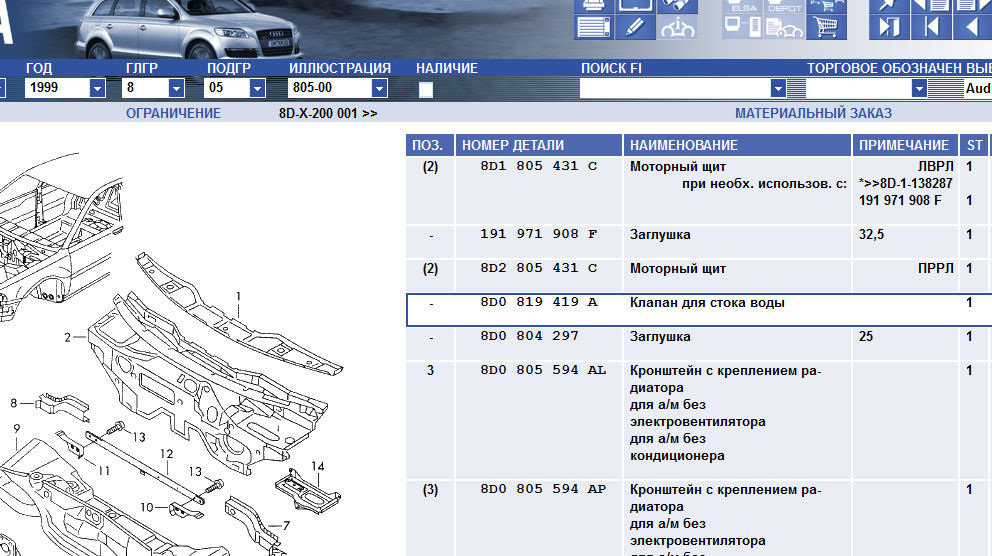Click the *>>8D-1-138287 note
Screen dimensions: 992x556
click(905, 183)
